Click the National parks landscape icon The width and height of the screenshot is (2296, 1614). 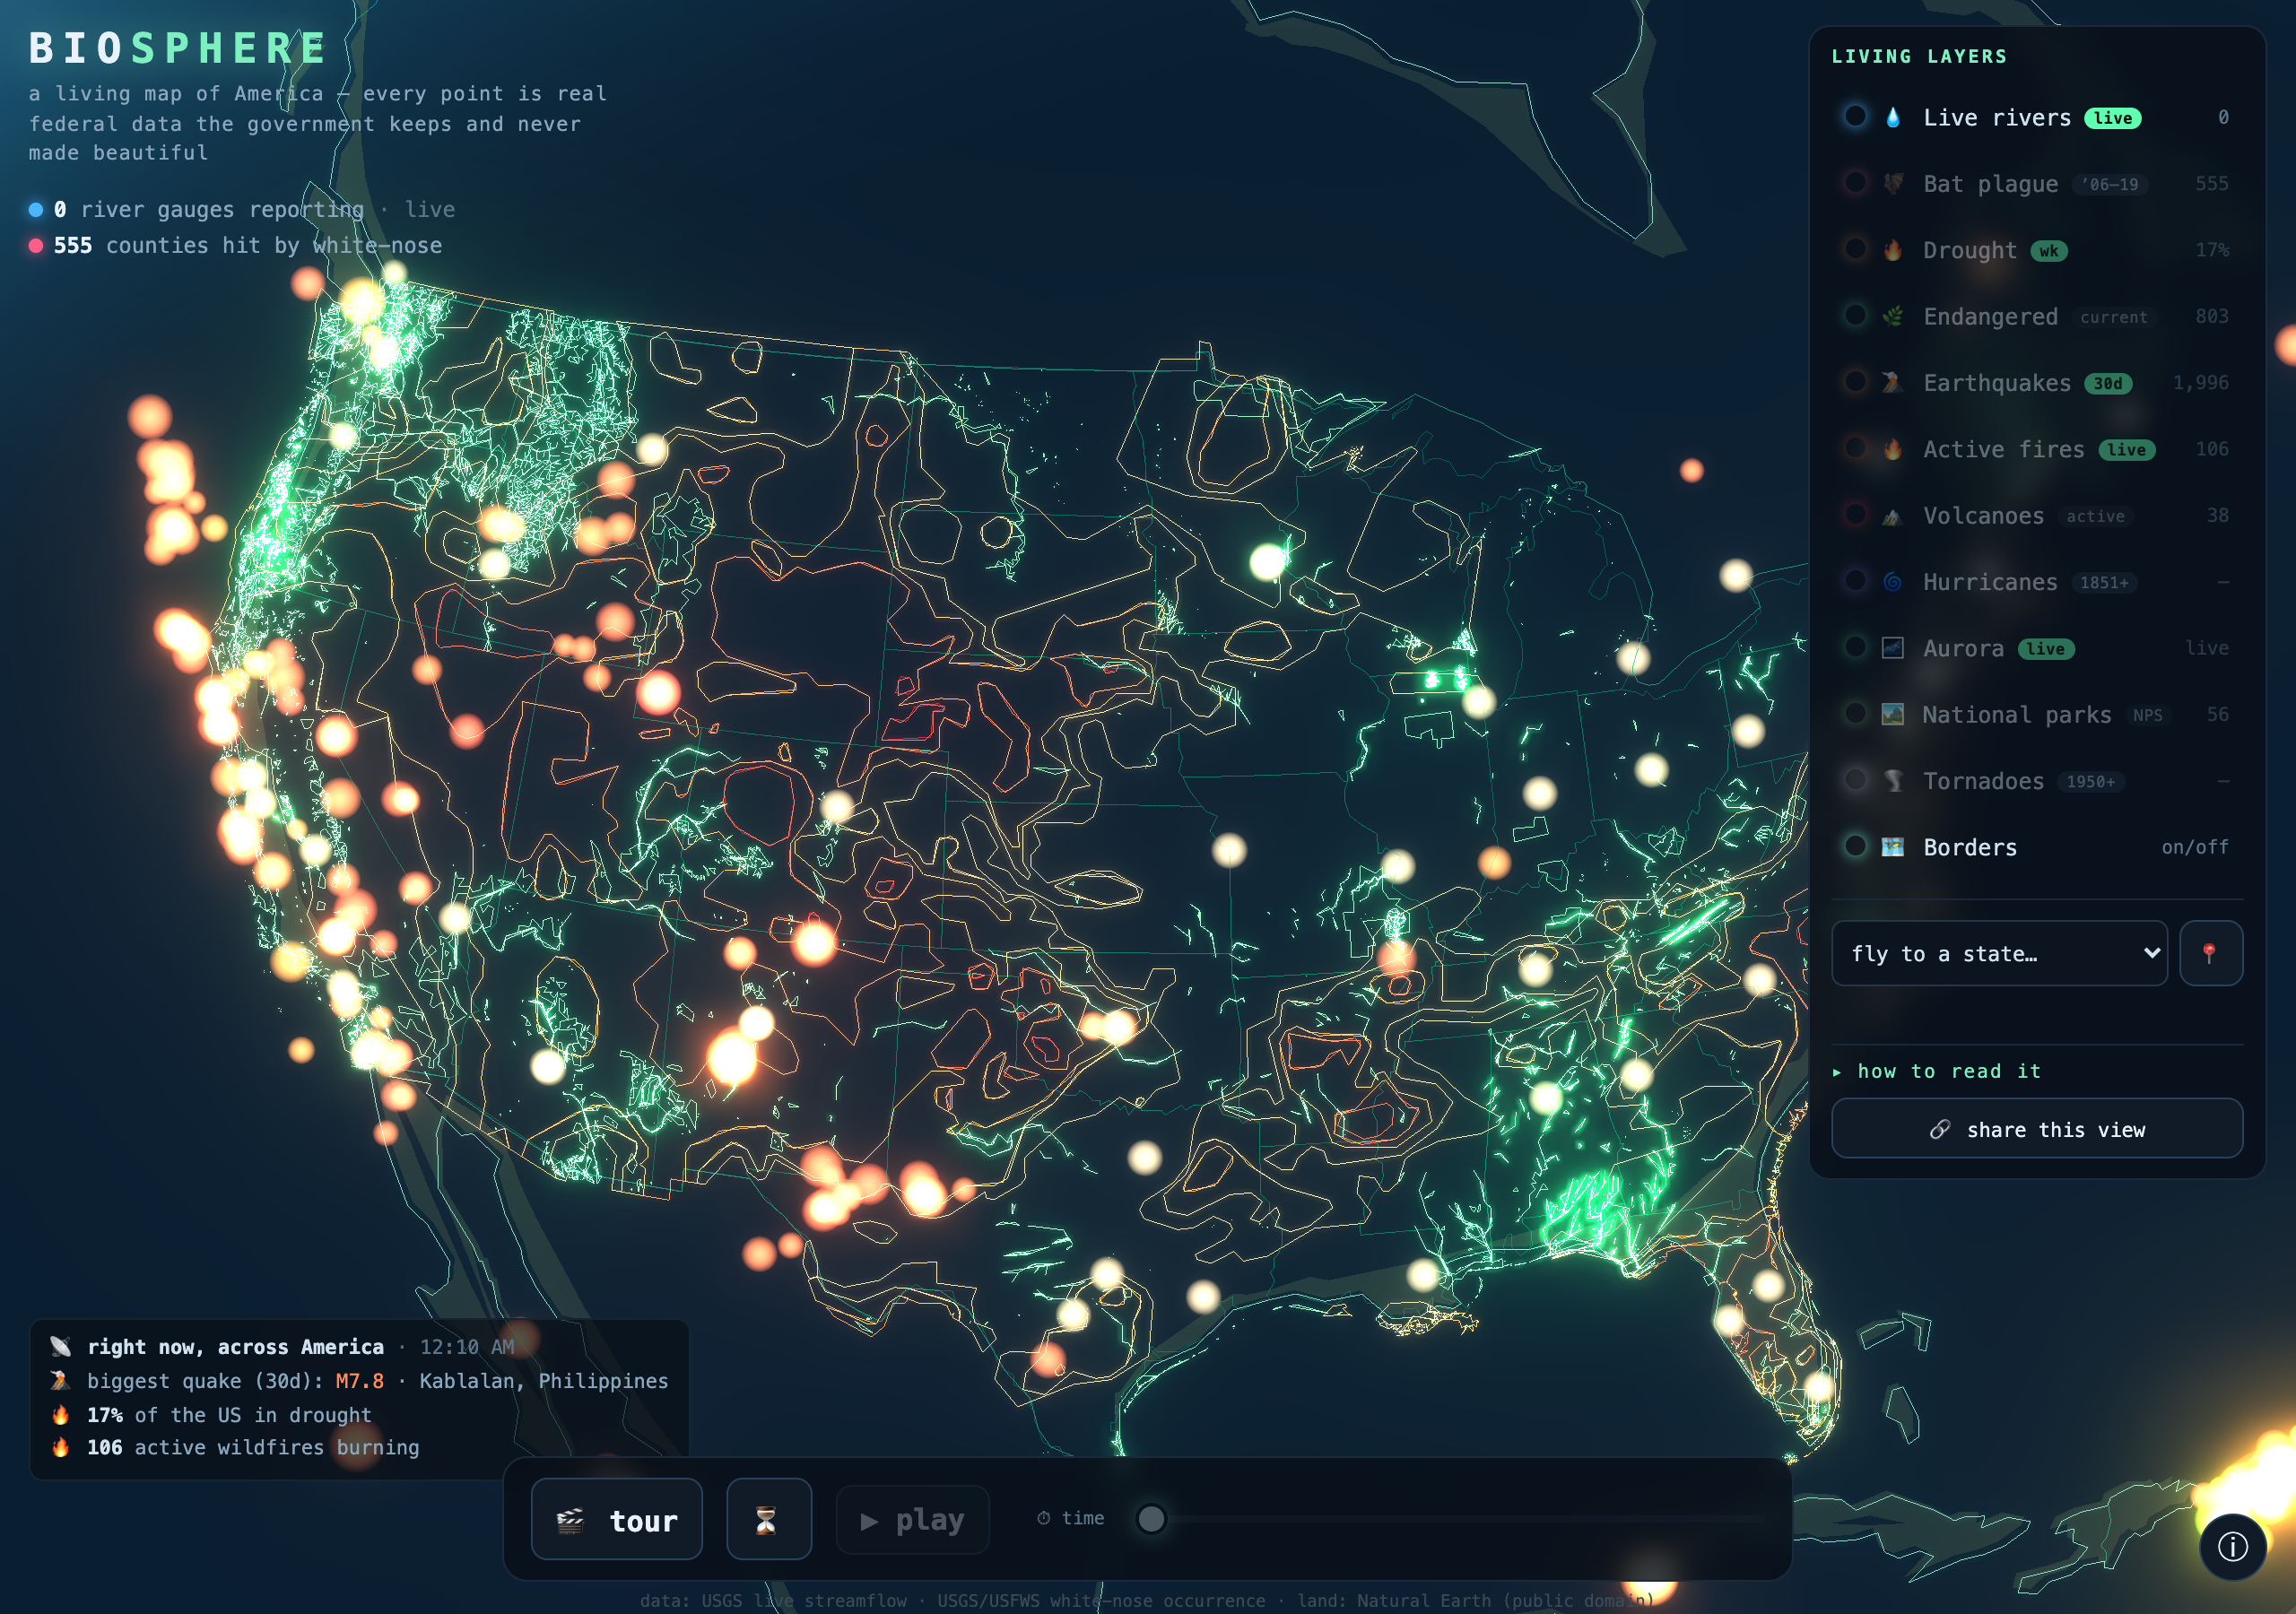point(1892,714)
